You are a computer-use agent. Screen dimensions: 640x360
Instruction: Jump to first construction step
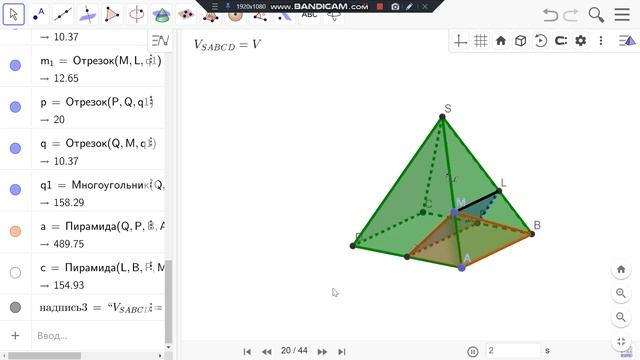[x=247, y=351]
